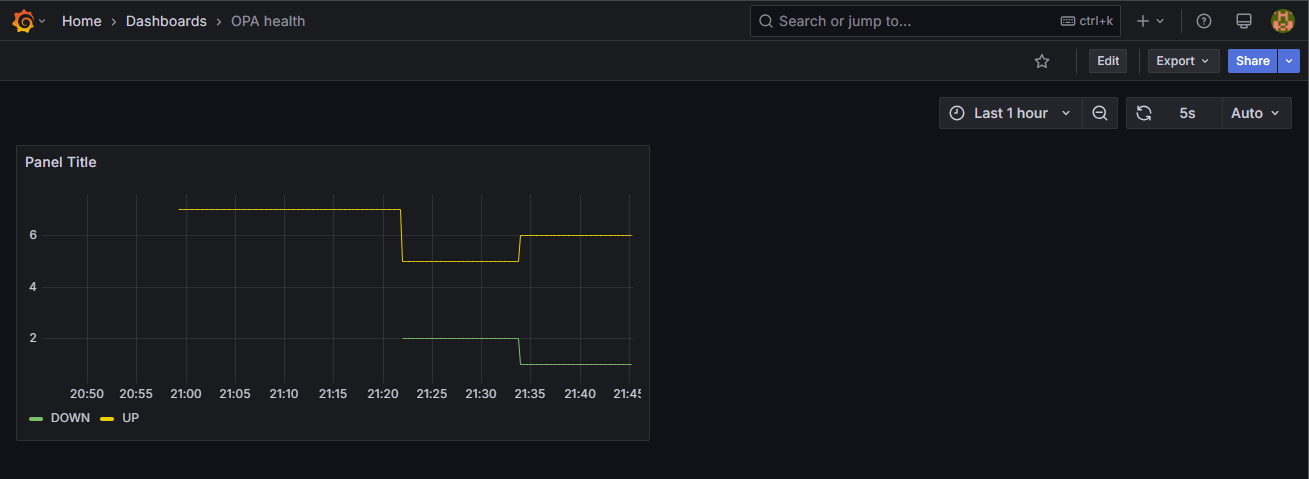The height and width of the screenshot is (479, 1309).
Task: Click the yellow UP legend color swatch
Action: pos(107,418)
